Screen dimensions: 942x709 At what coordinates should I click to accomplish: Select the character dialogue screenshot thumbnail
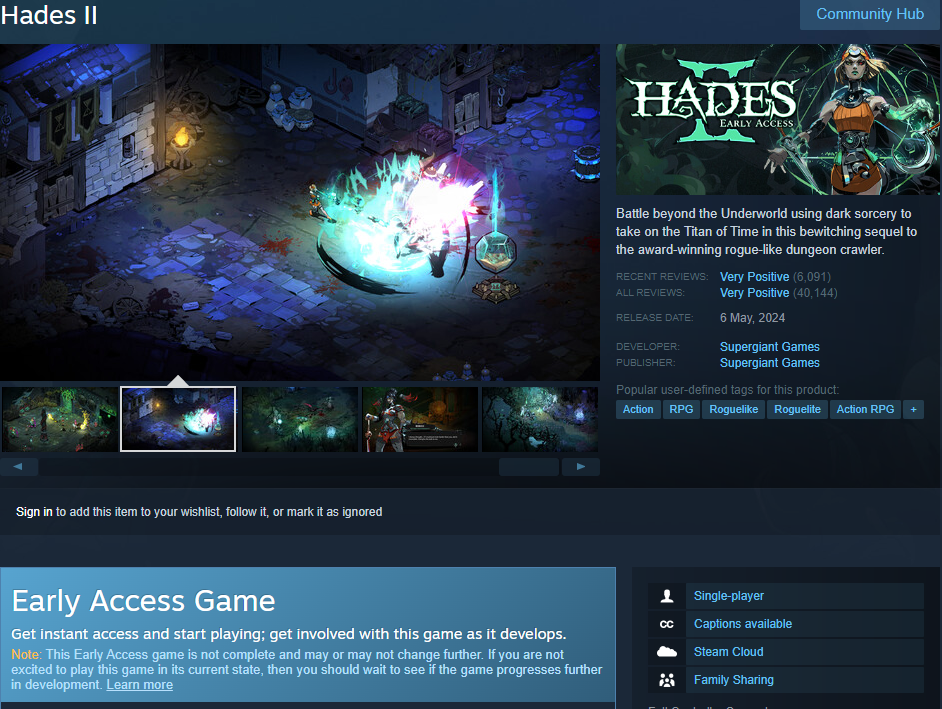pos(420,419)
